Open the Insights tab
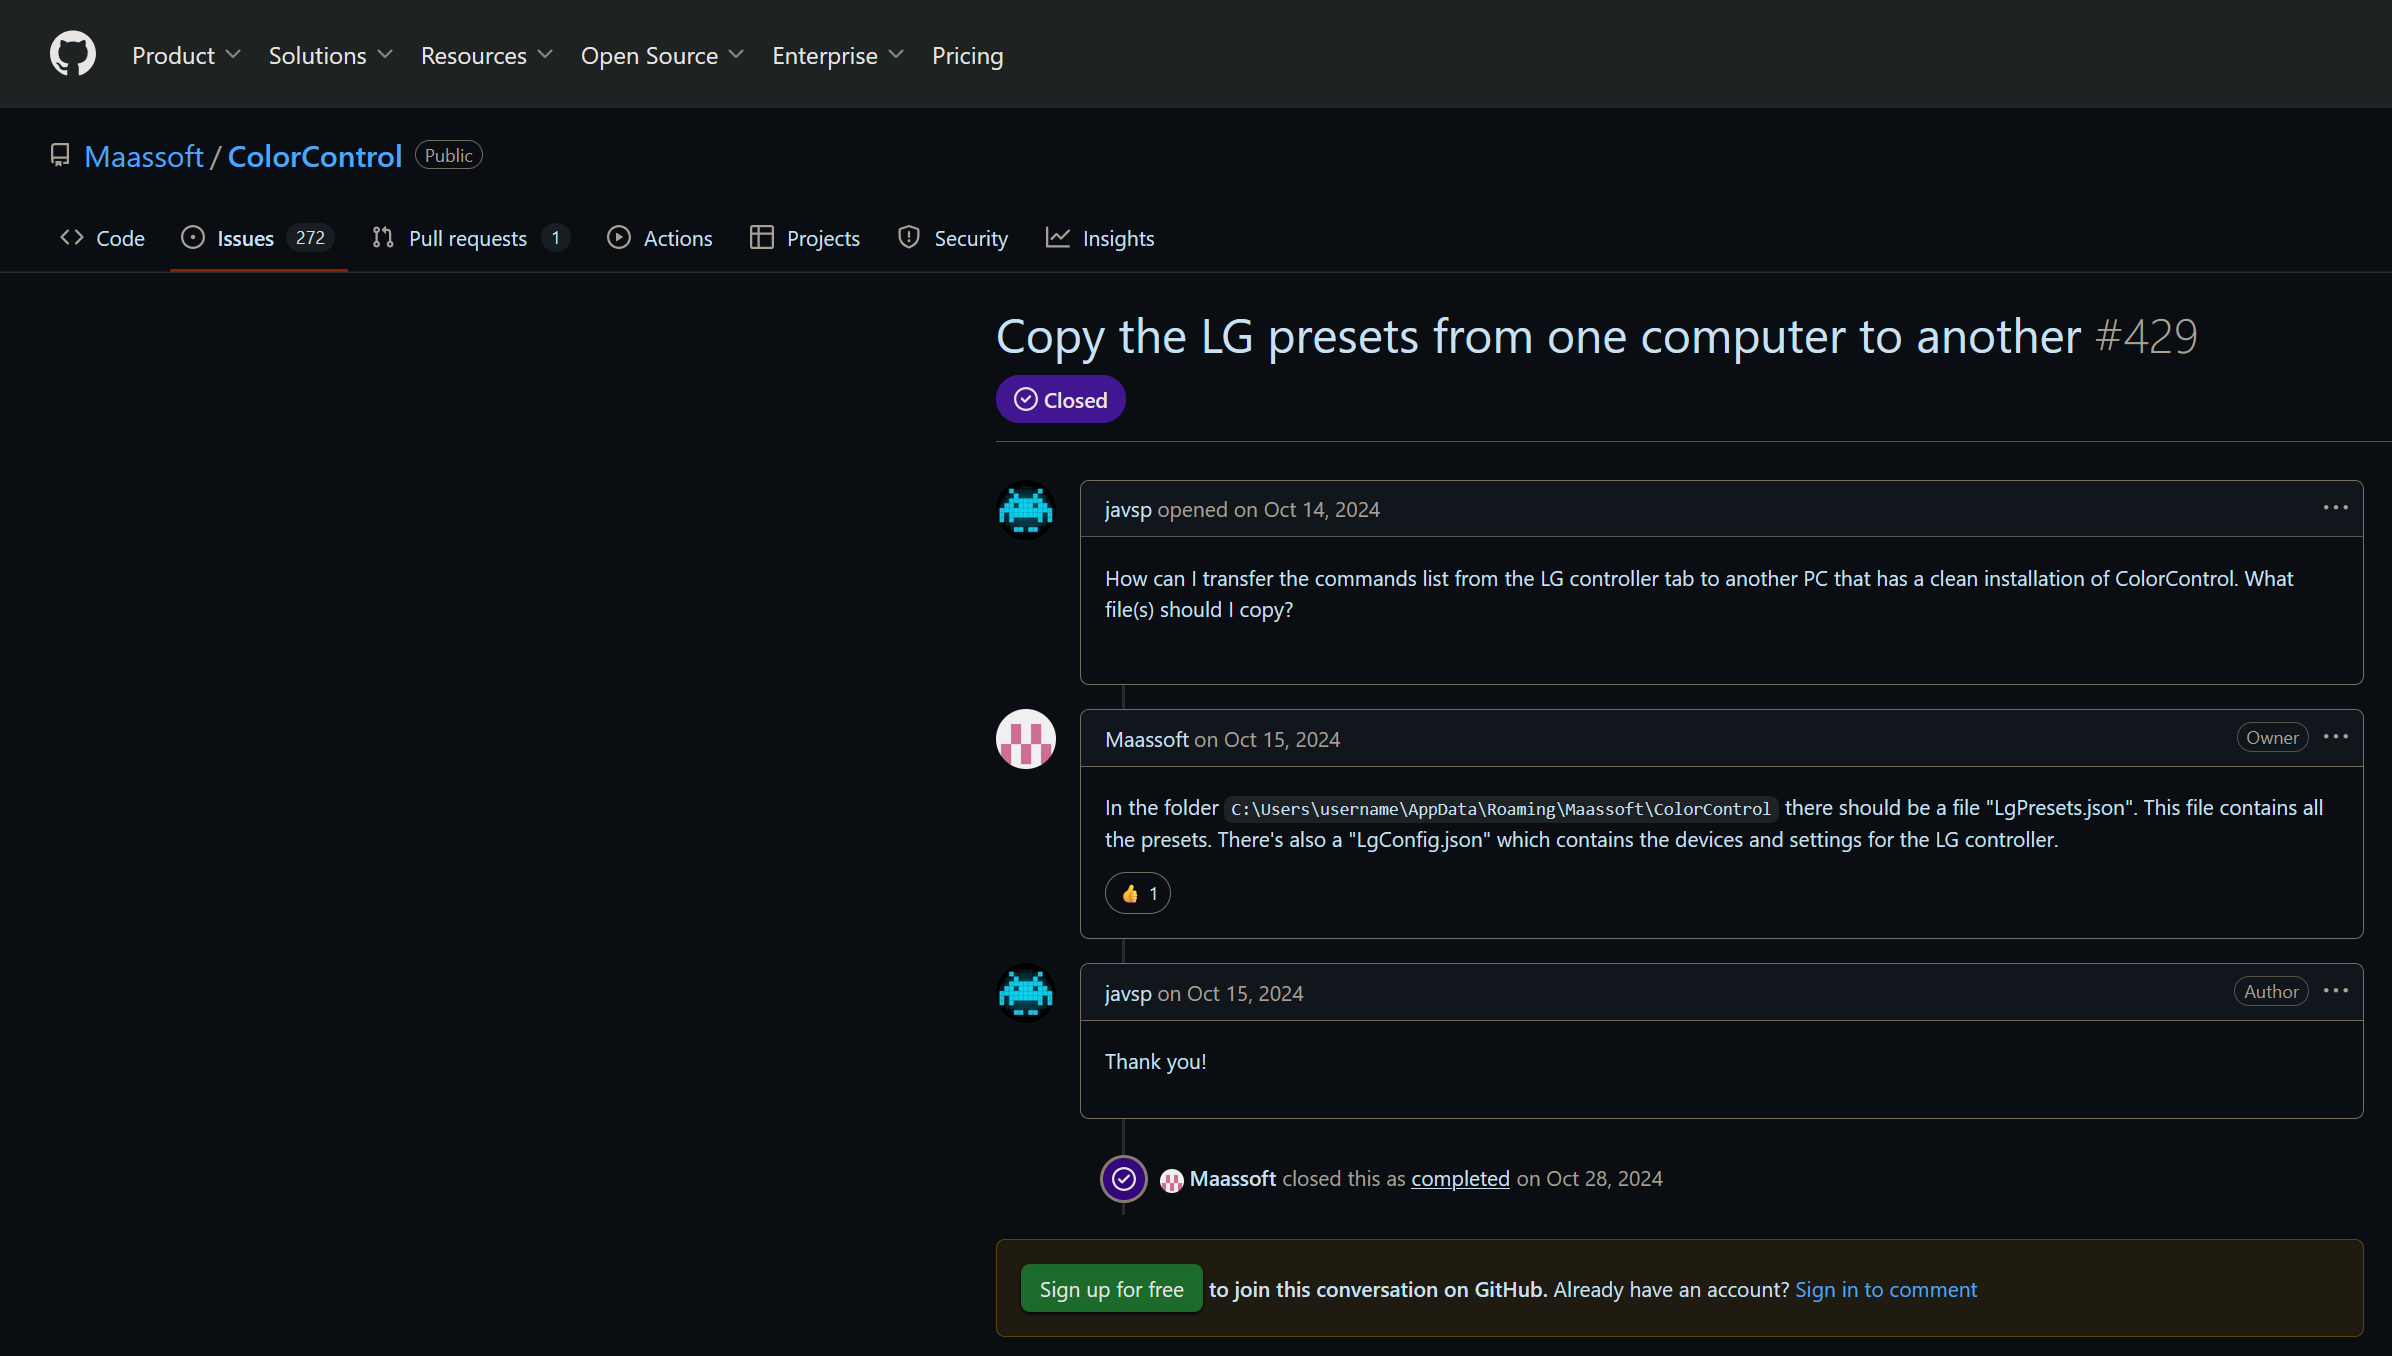The image size is (2392, 1356). tap(1100, 238)
